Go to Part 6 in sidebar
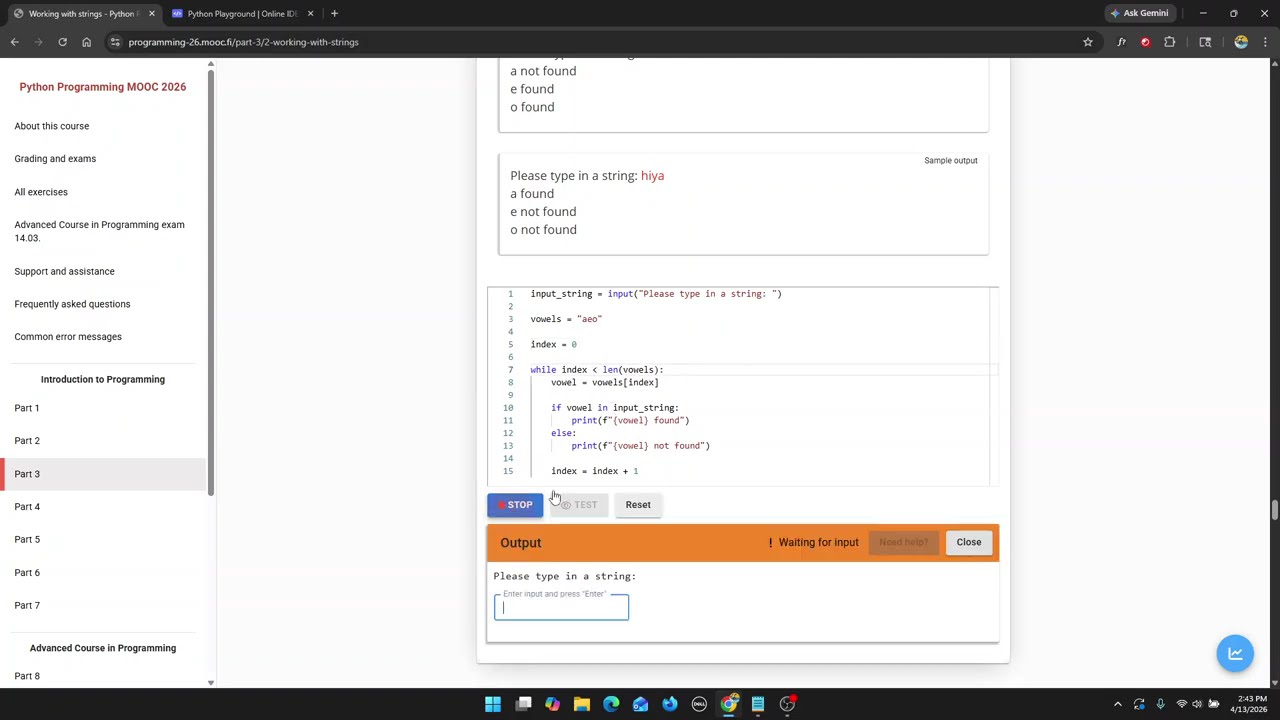Viewport: 1280px width, 720px height. (27, 573)
